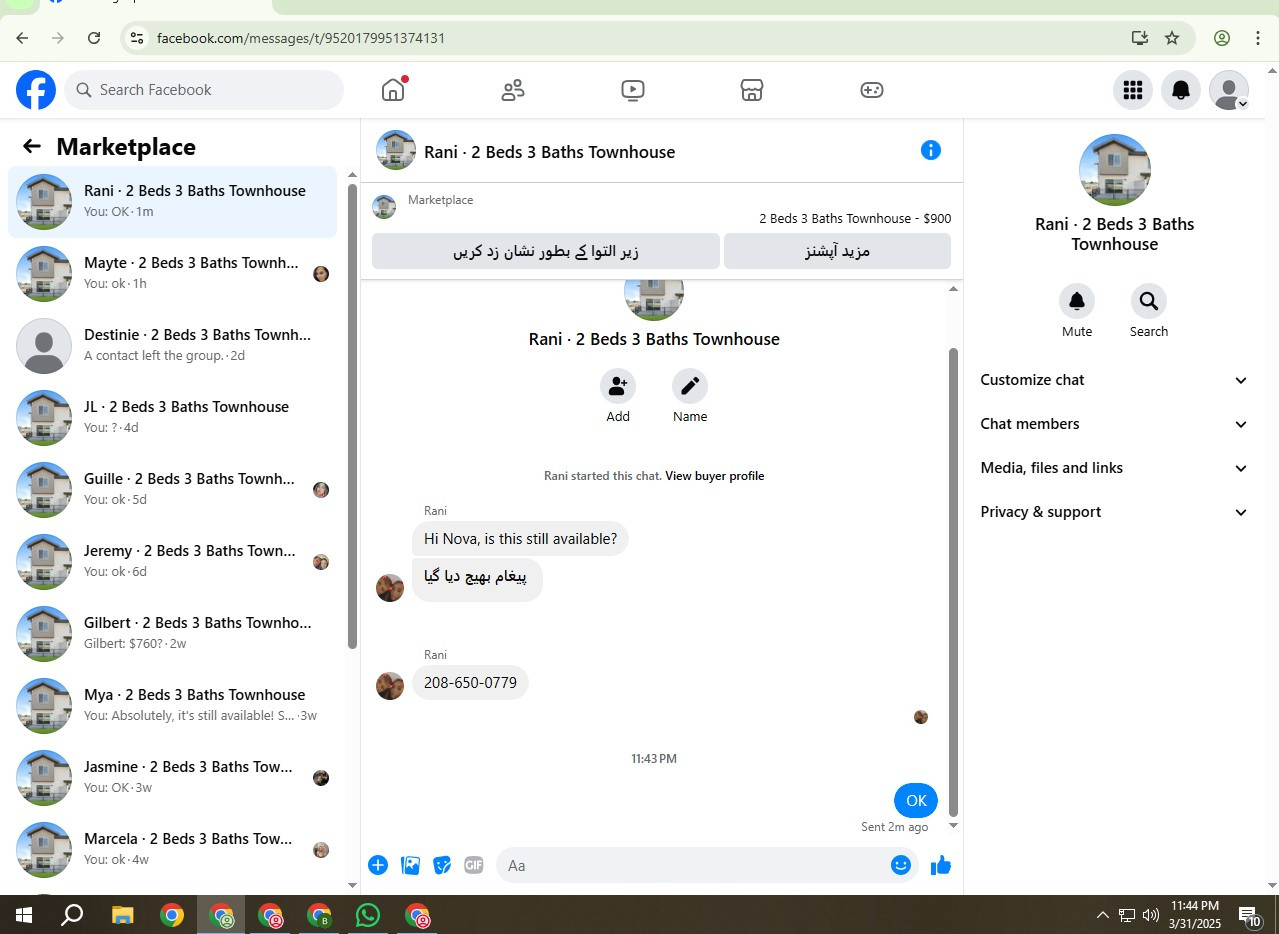Expand the Privacy & support section

pos(1114,512)
